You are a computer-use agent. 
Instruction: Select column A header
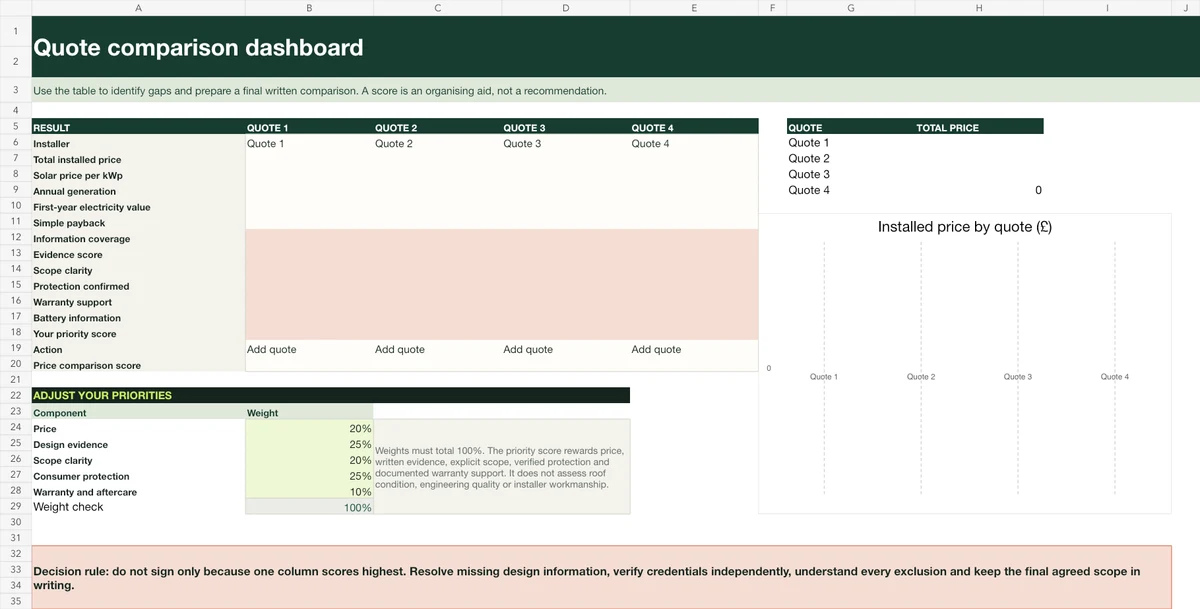138,8
